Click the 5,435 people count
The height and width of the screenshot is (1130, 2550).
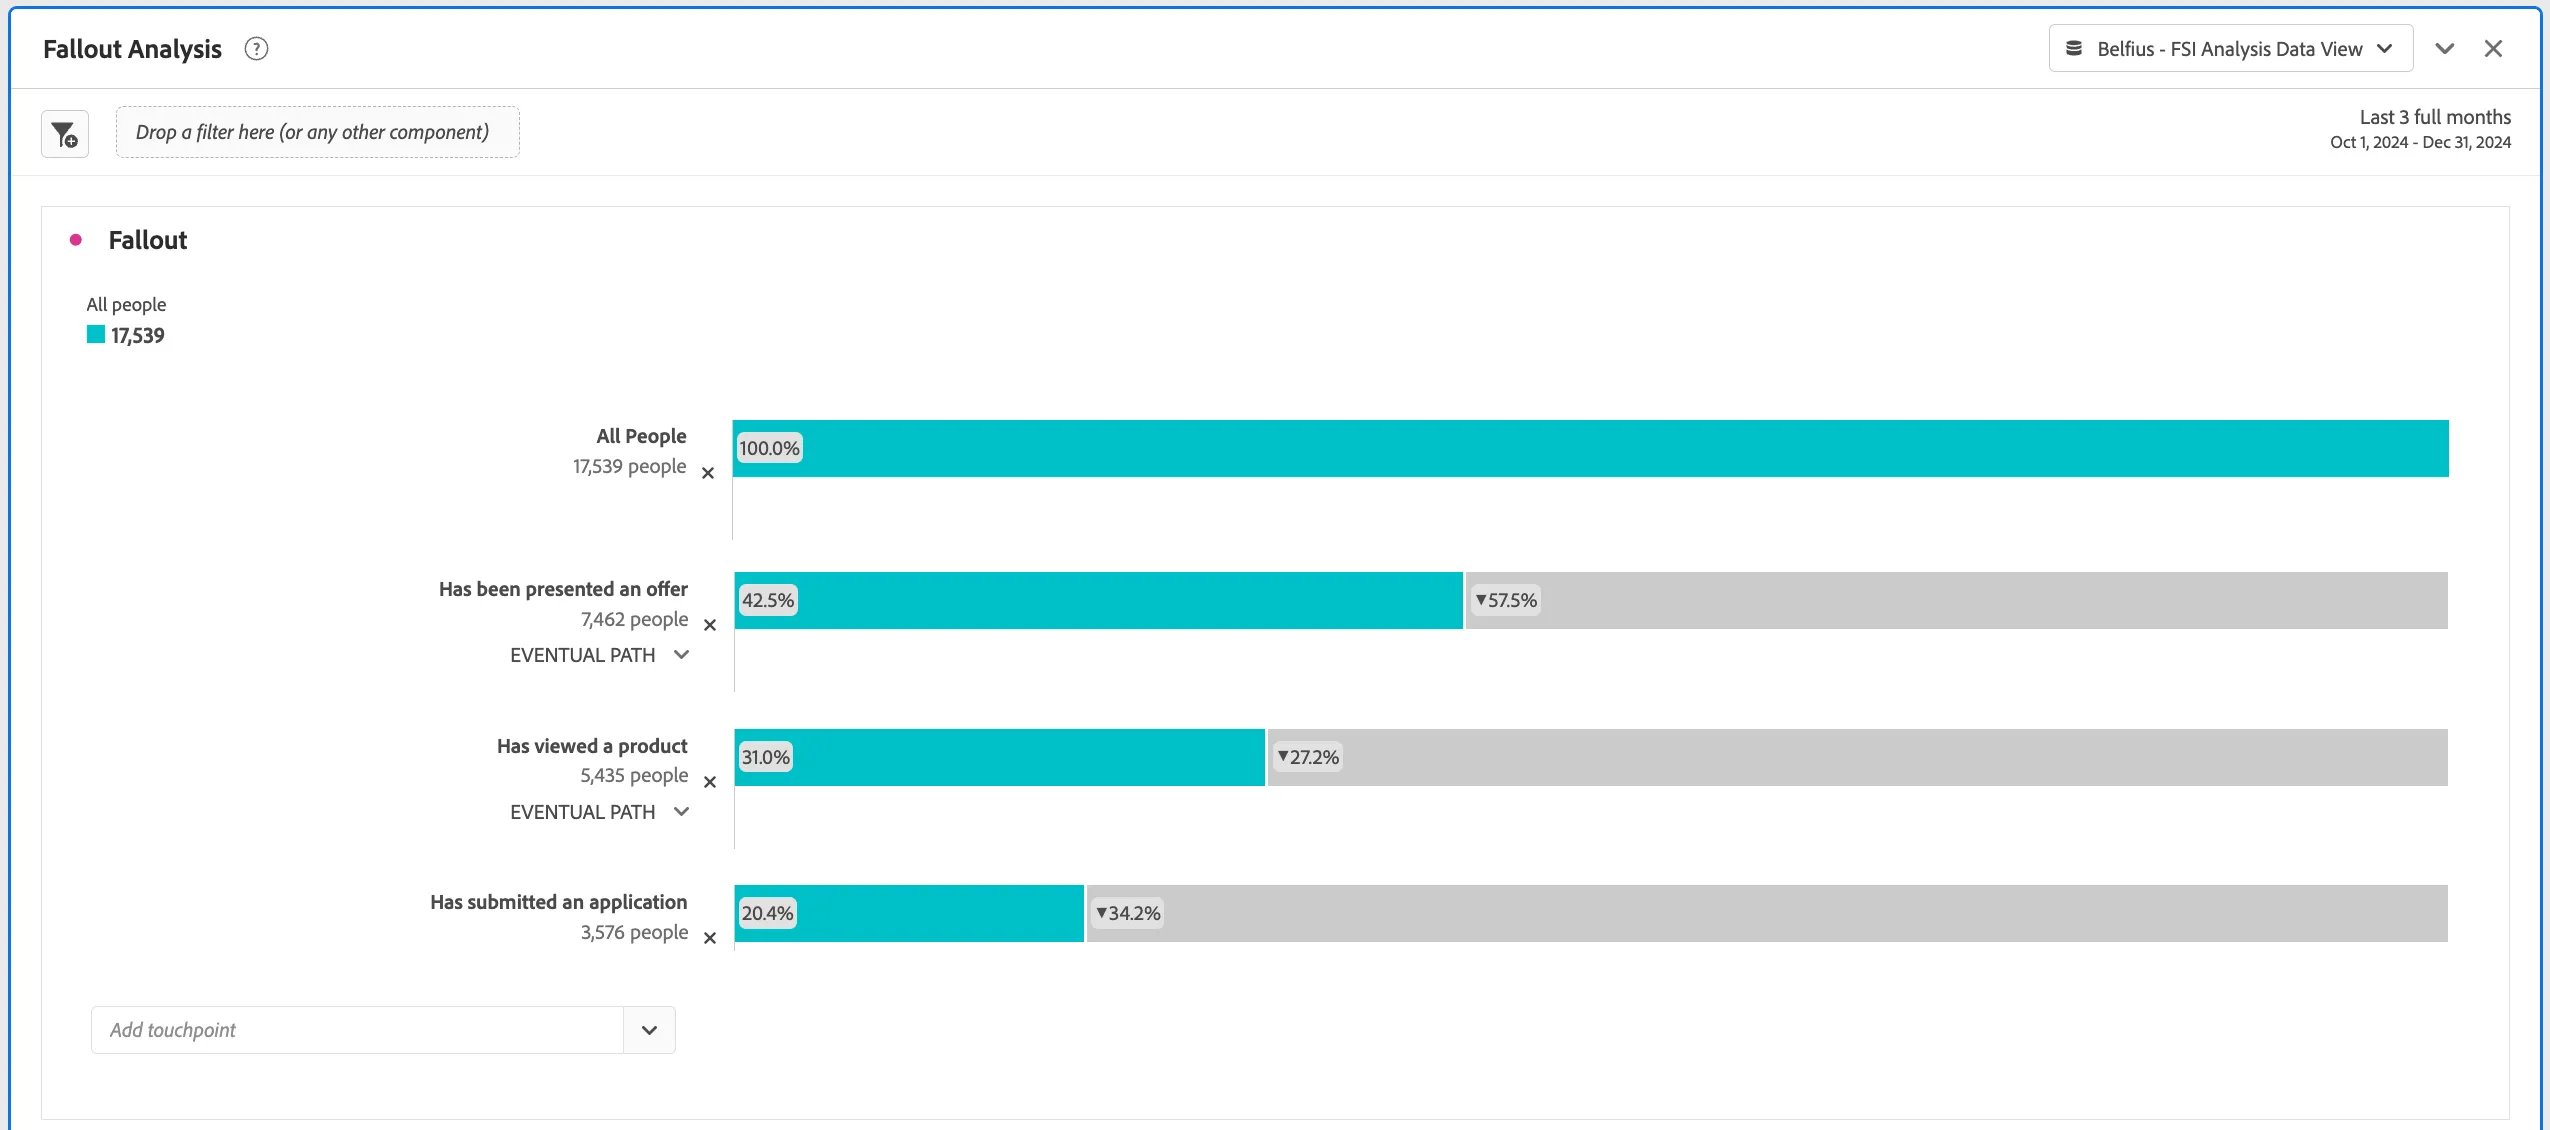click(635, 775)
